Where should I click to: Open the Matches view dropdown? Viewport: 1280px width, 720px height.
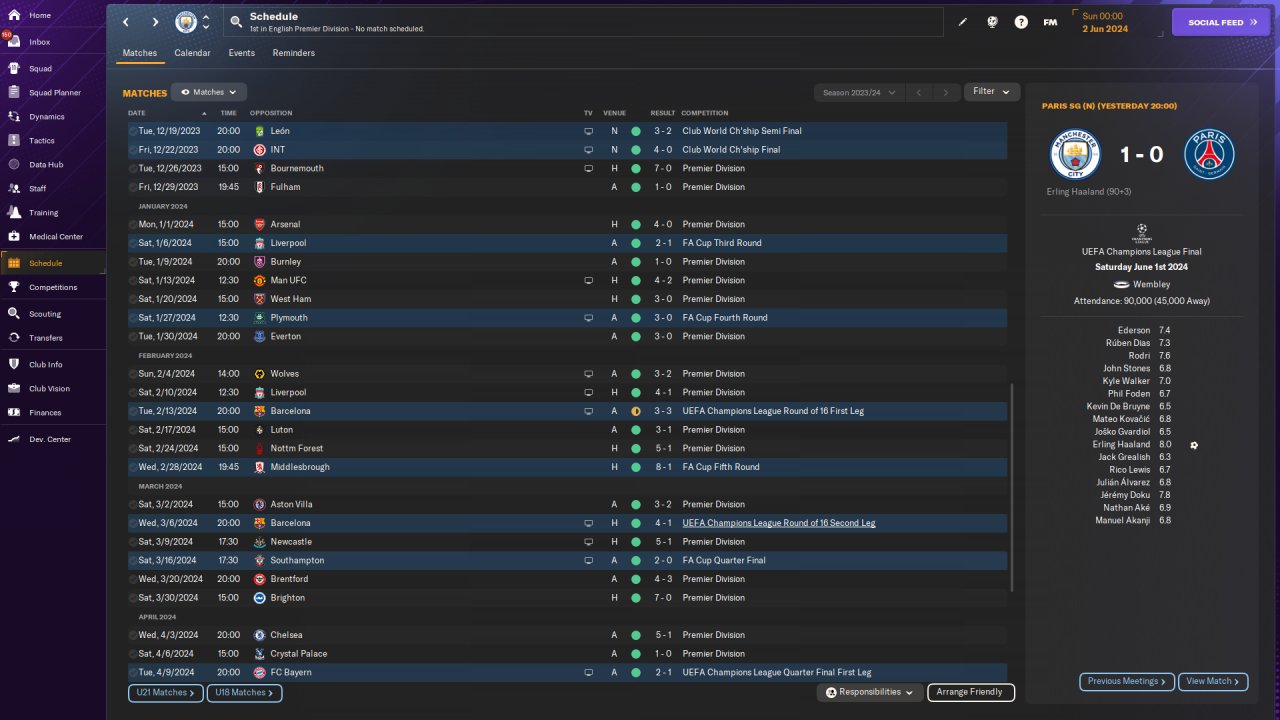click(x=209, y=92)
